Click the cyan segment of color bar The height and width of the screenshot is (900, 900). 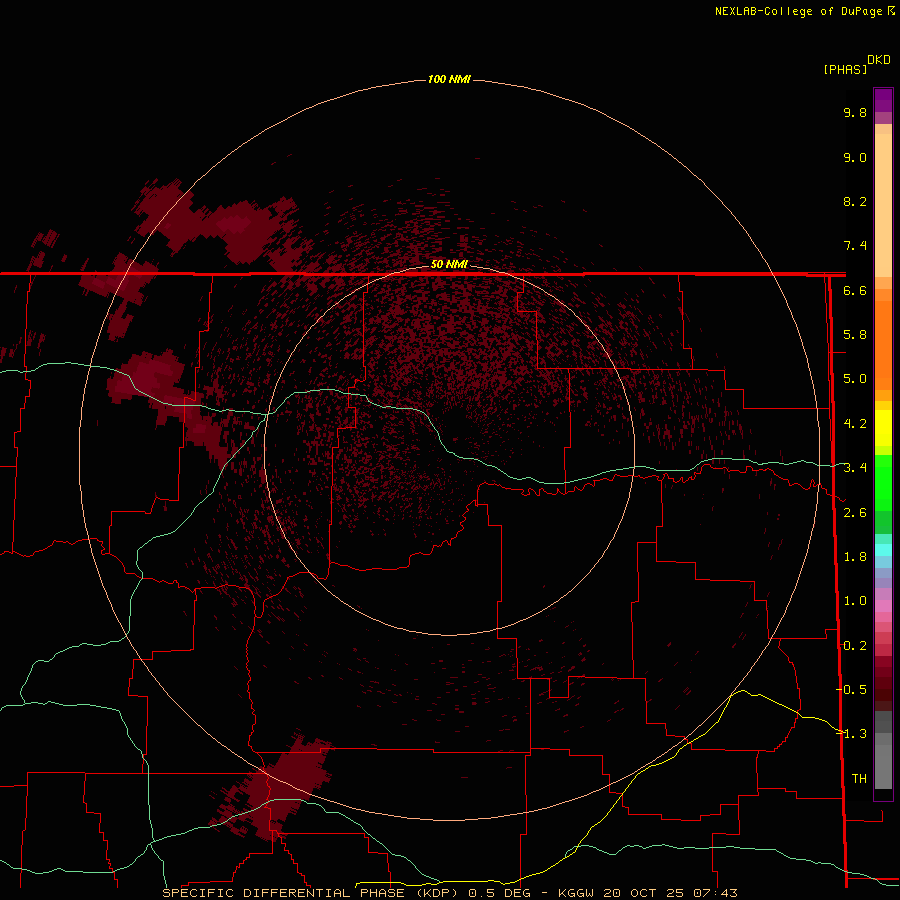pyautogui.click(x=883, y=549)
